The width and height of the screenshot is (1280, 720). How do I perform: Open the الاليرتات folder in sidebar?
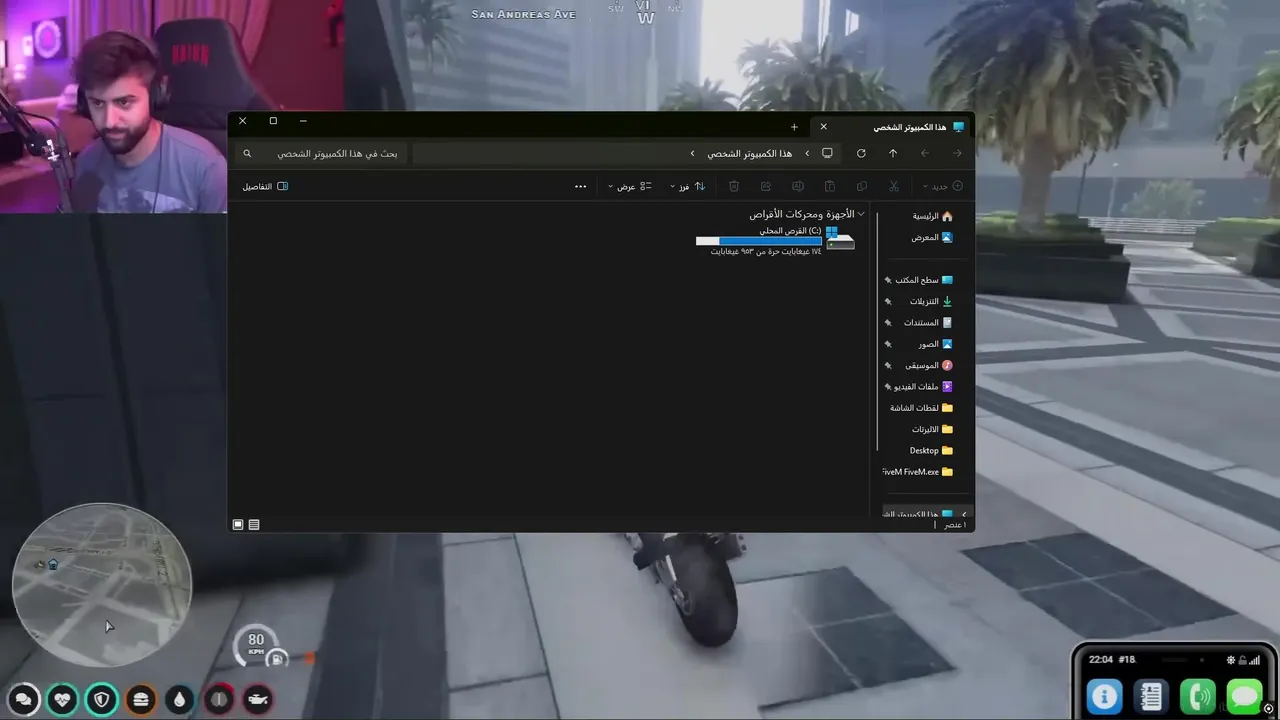[x=932, y=429]
